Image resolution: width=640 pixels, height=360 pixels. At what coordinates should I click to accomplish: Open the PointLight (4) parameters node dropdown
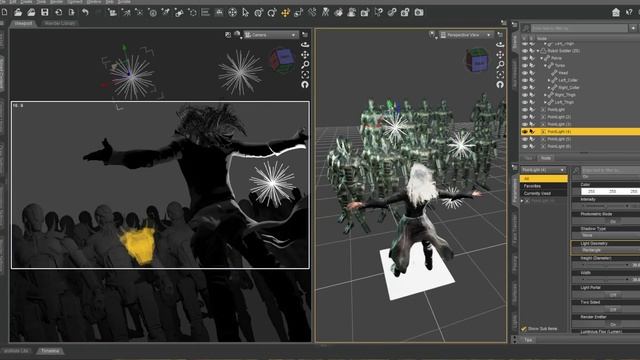[x=543, y=170]
